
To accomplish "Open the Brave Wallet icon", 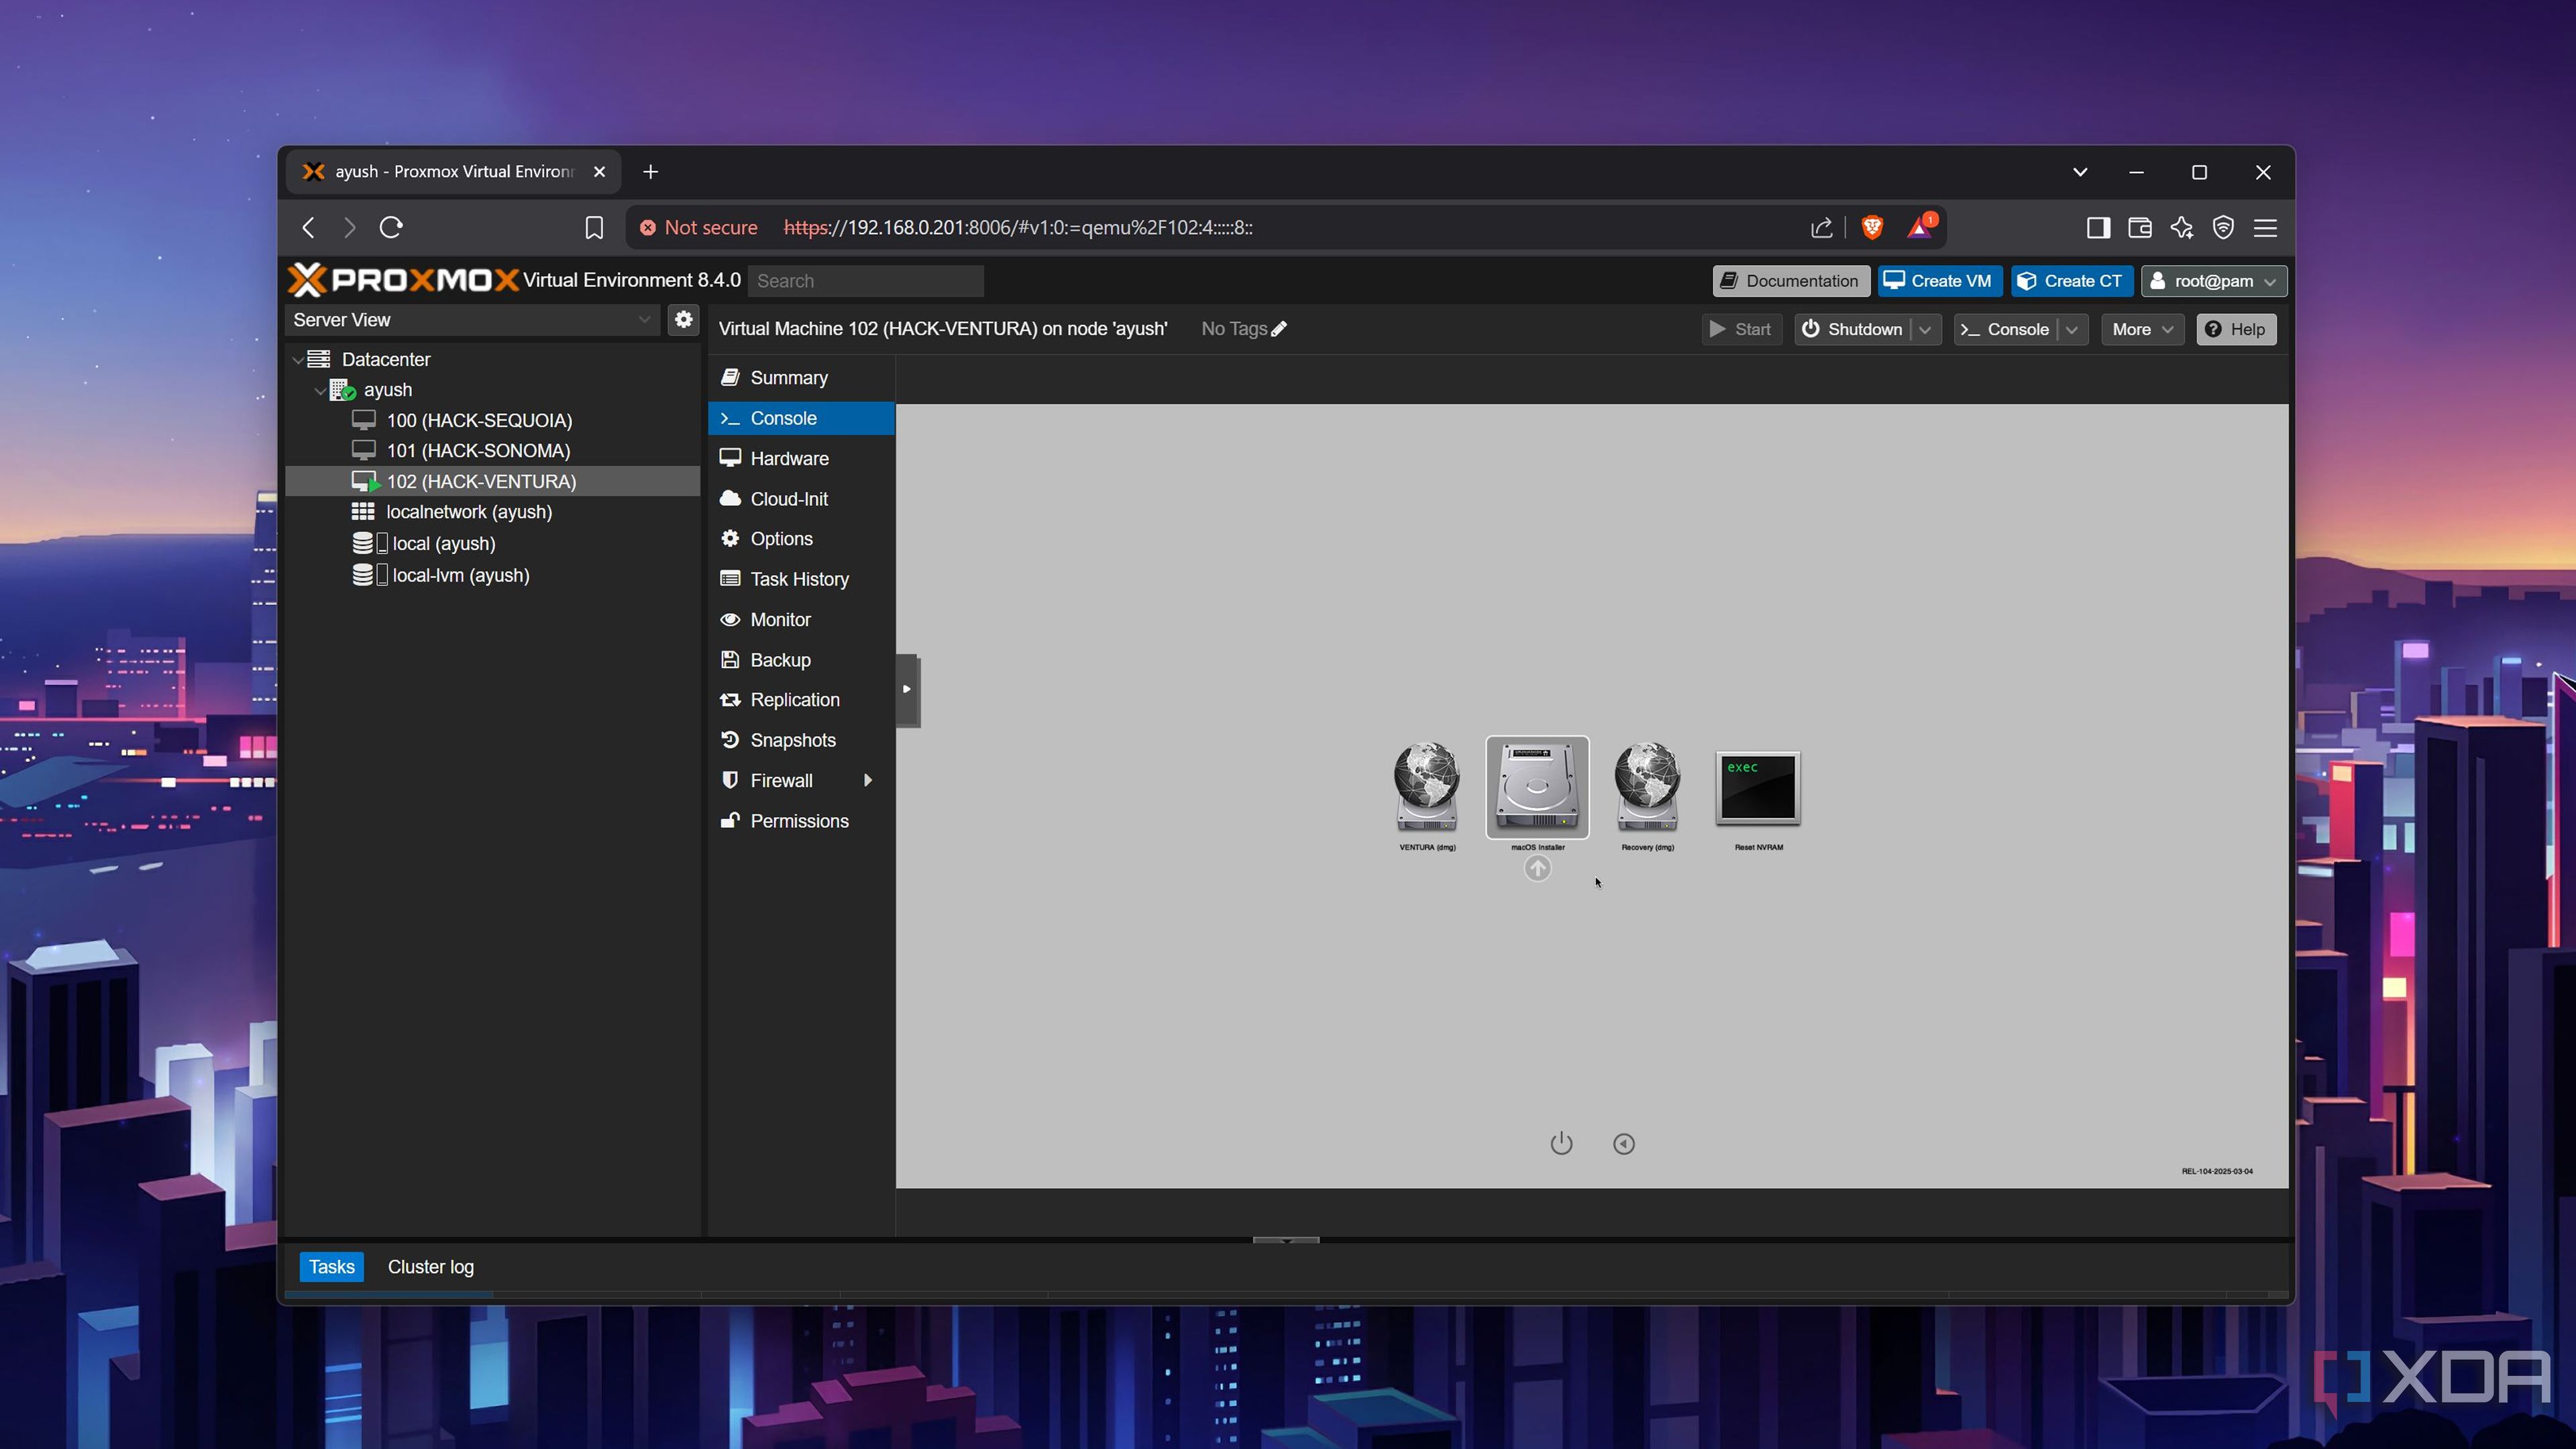I will tap(2140, 228).
